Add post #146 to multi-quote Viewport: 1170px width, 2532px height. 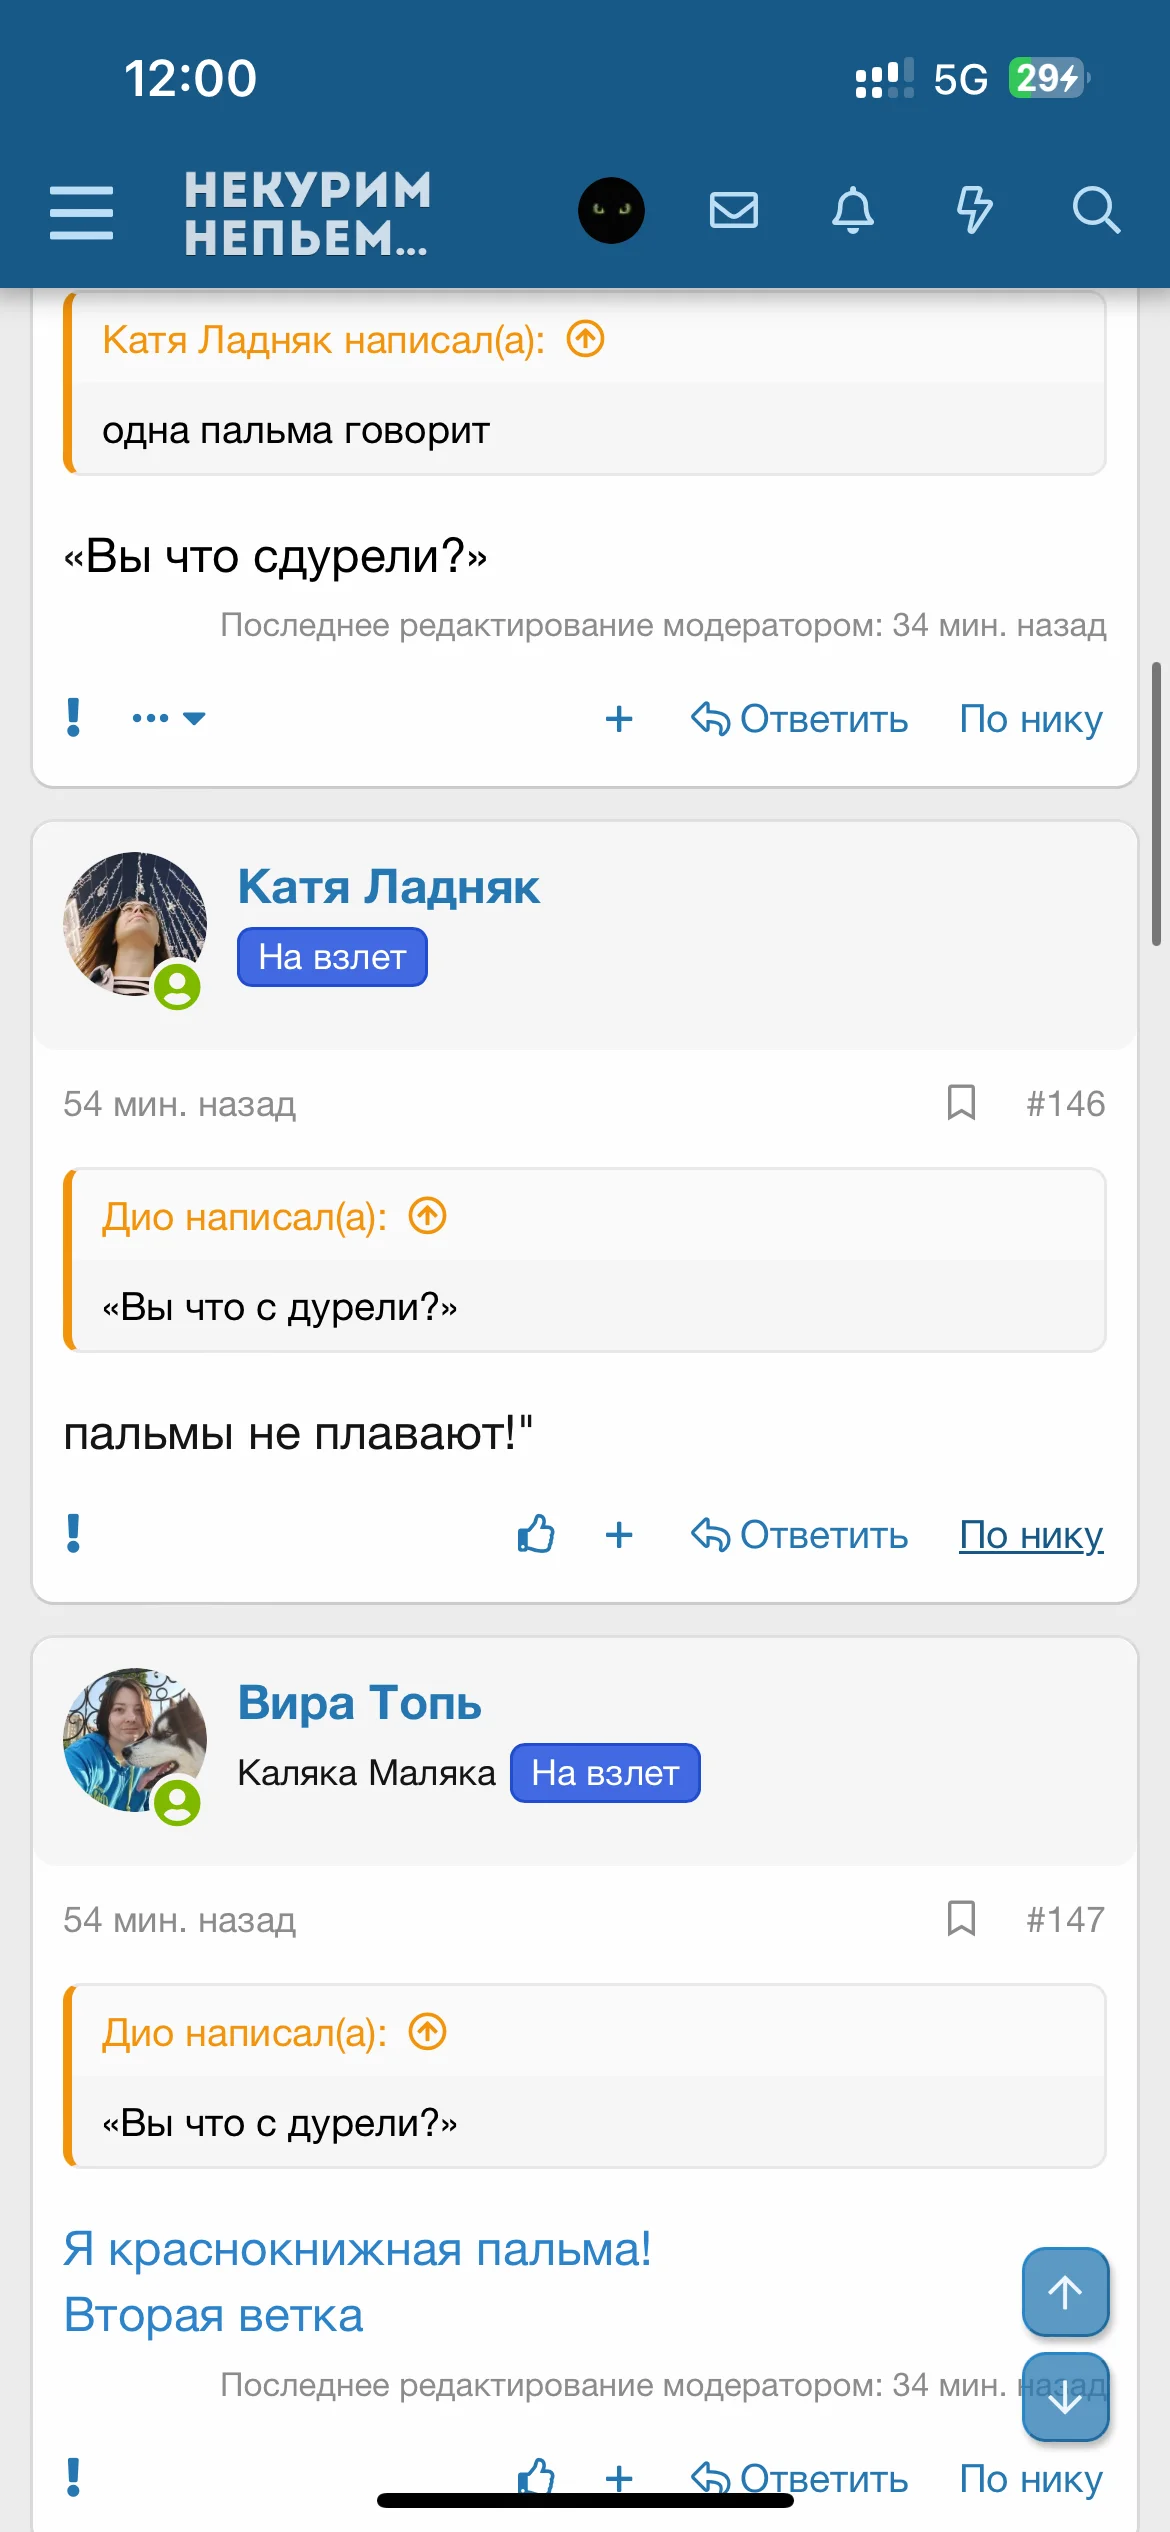point(619,1533)
